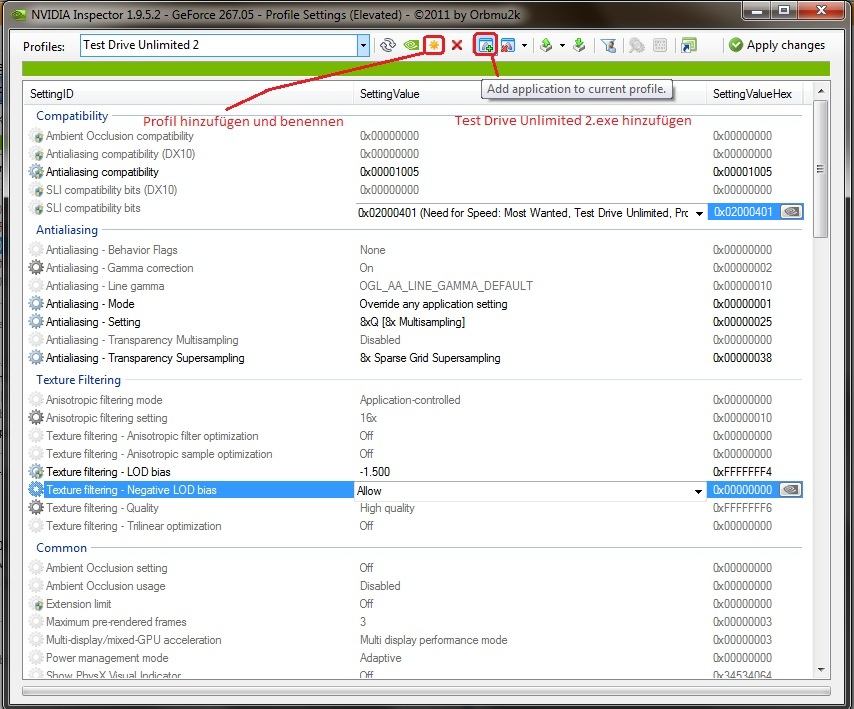This screenshot has height=709, width=854.
Task: Click the greyed-out scan profiles icon
Action: point(636,45)
